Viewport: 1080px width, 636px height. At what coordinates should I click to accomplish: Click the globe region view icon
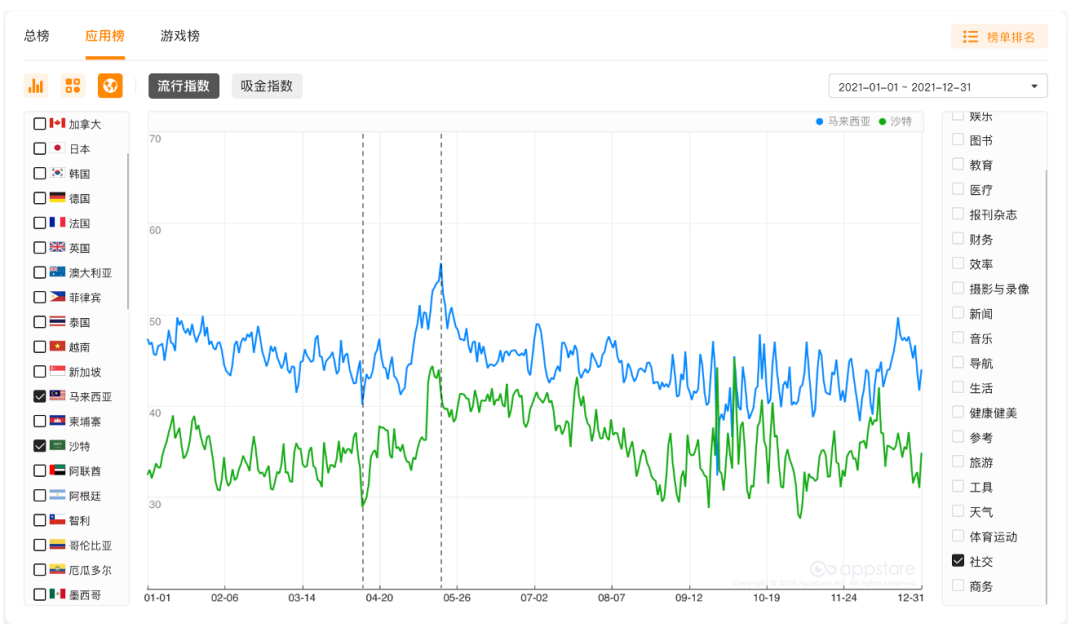click(110, 86)
